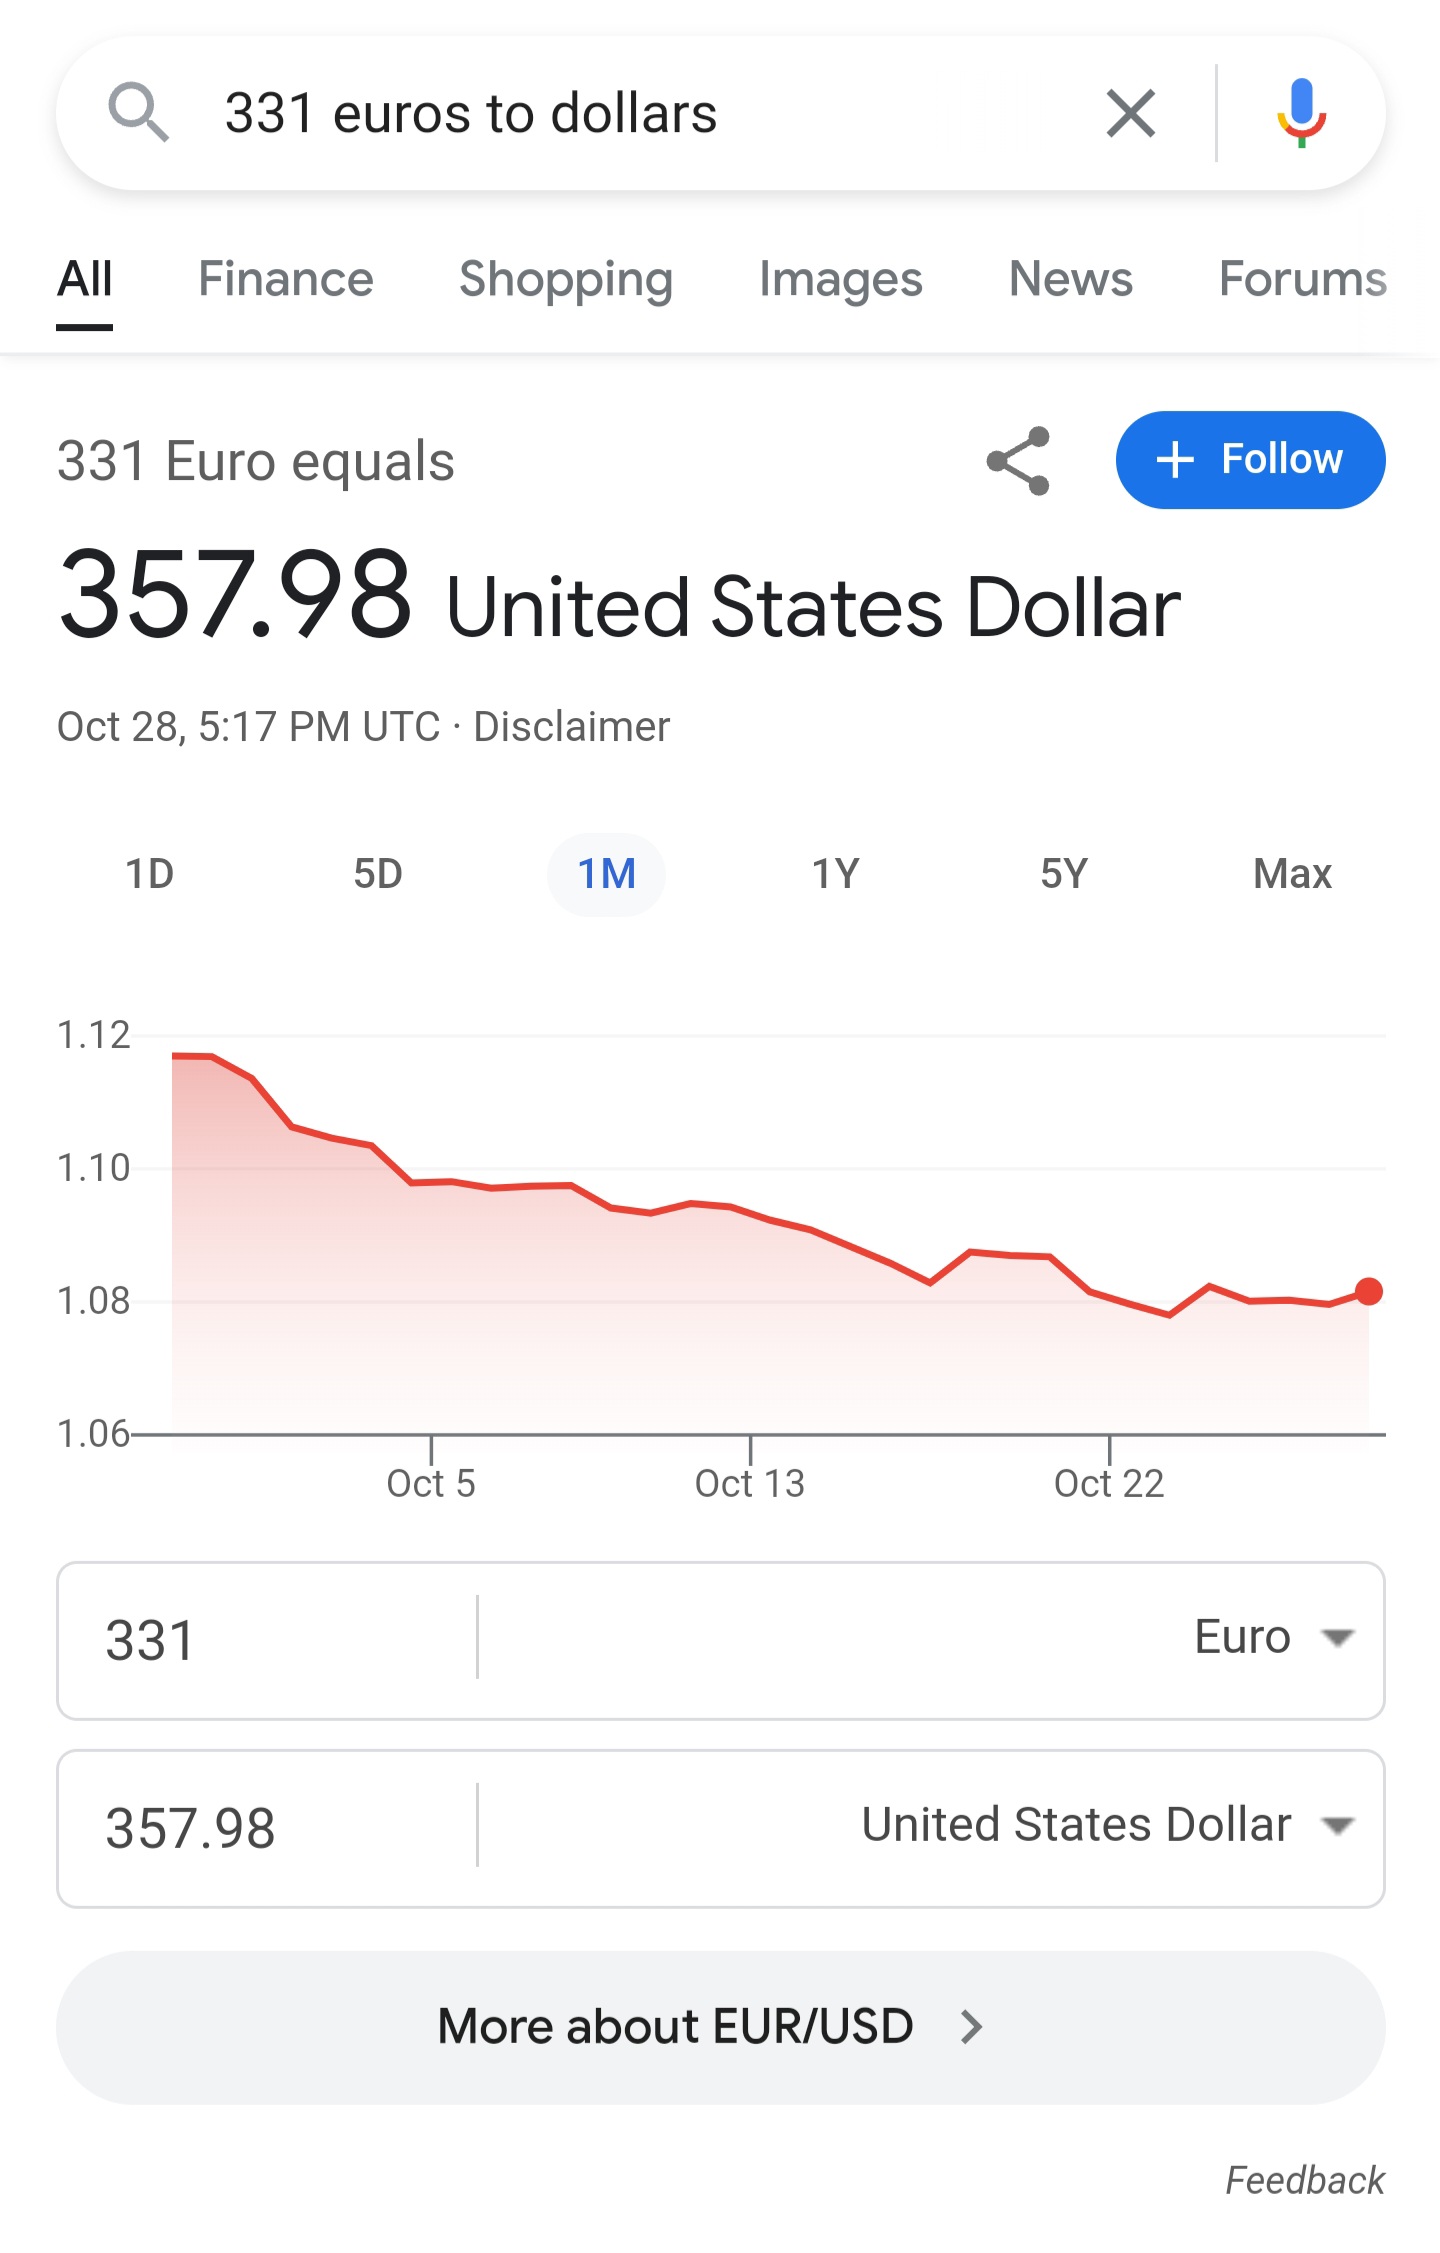Switch to the Shopping tab

tap(566, 279)
